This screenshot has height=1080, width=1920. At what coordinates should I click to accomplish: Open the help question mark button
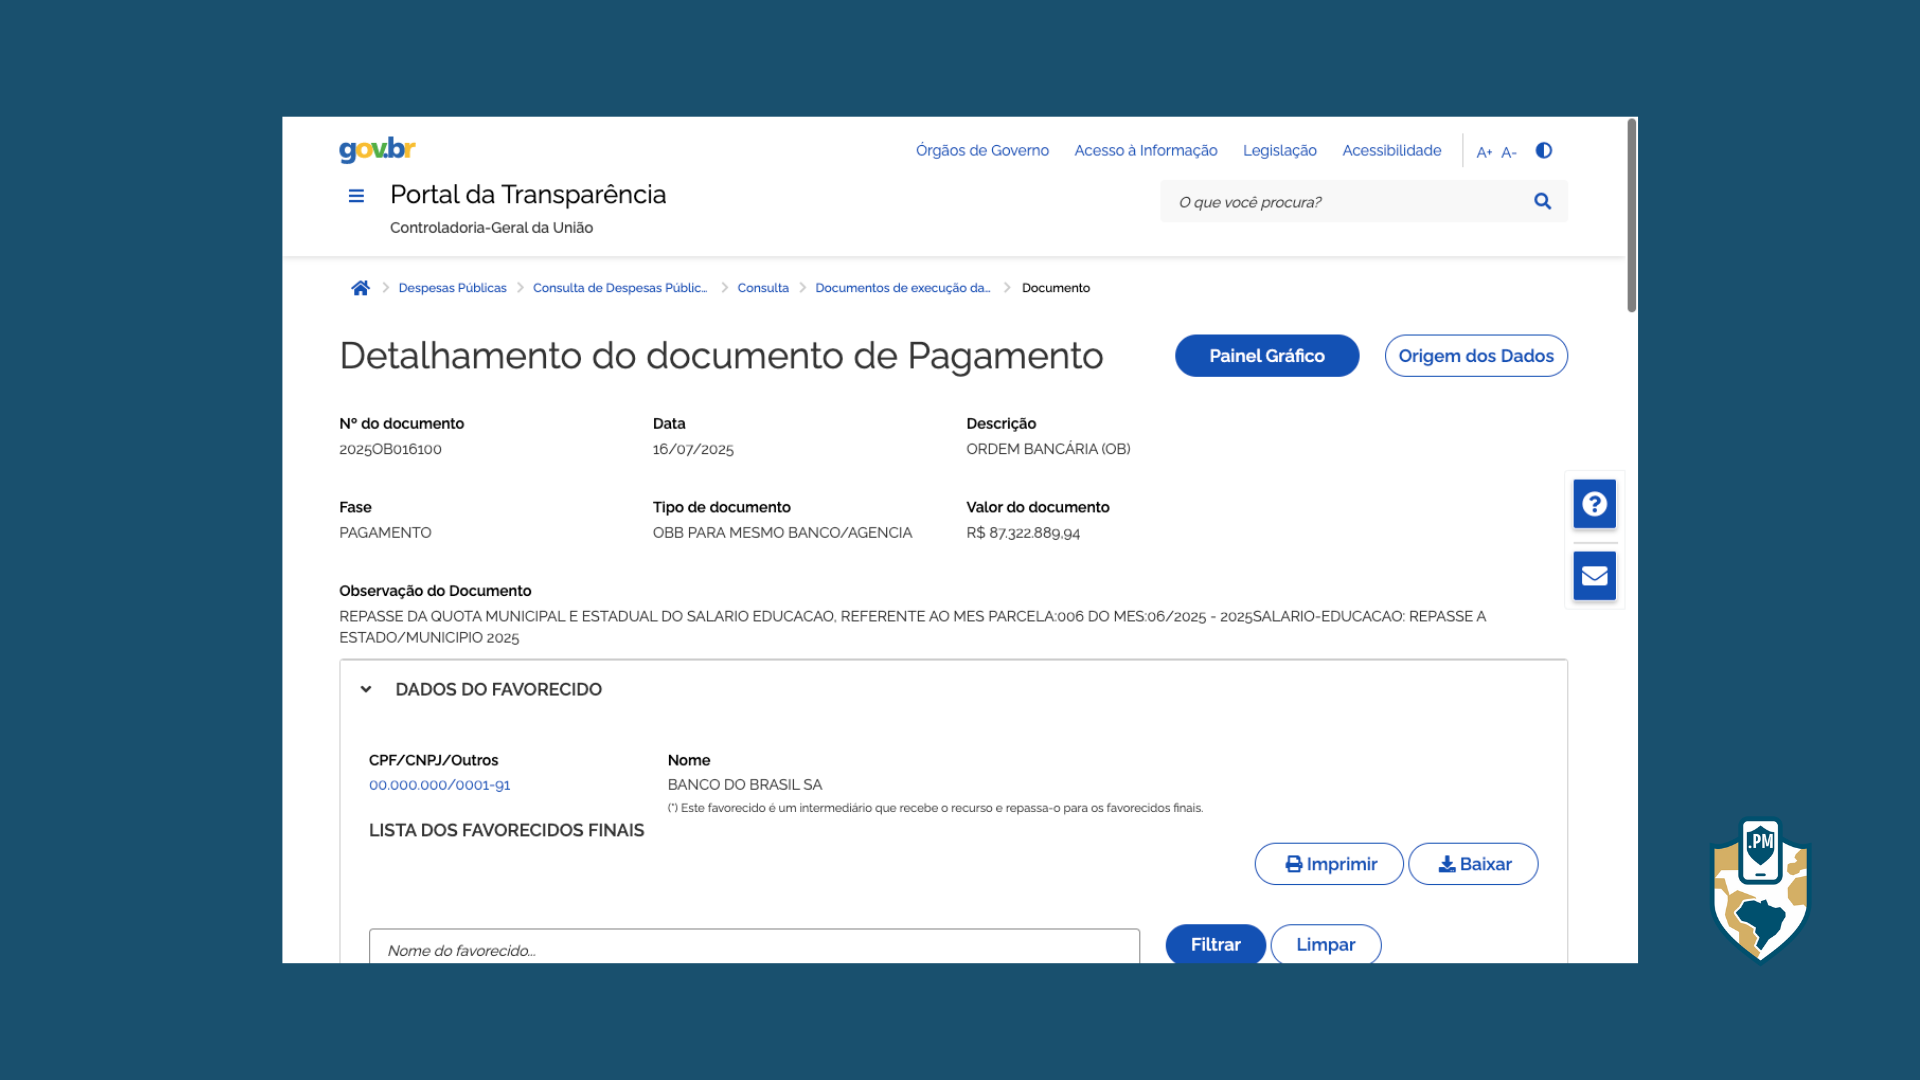[x=1594, y=504]
